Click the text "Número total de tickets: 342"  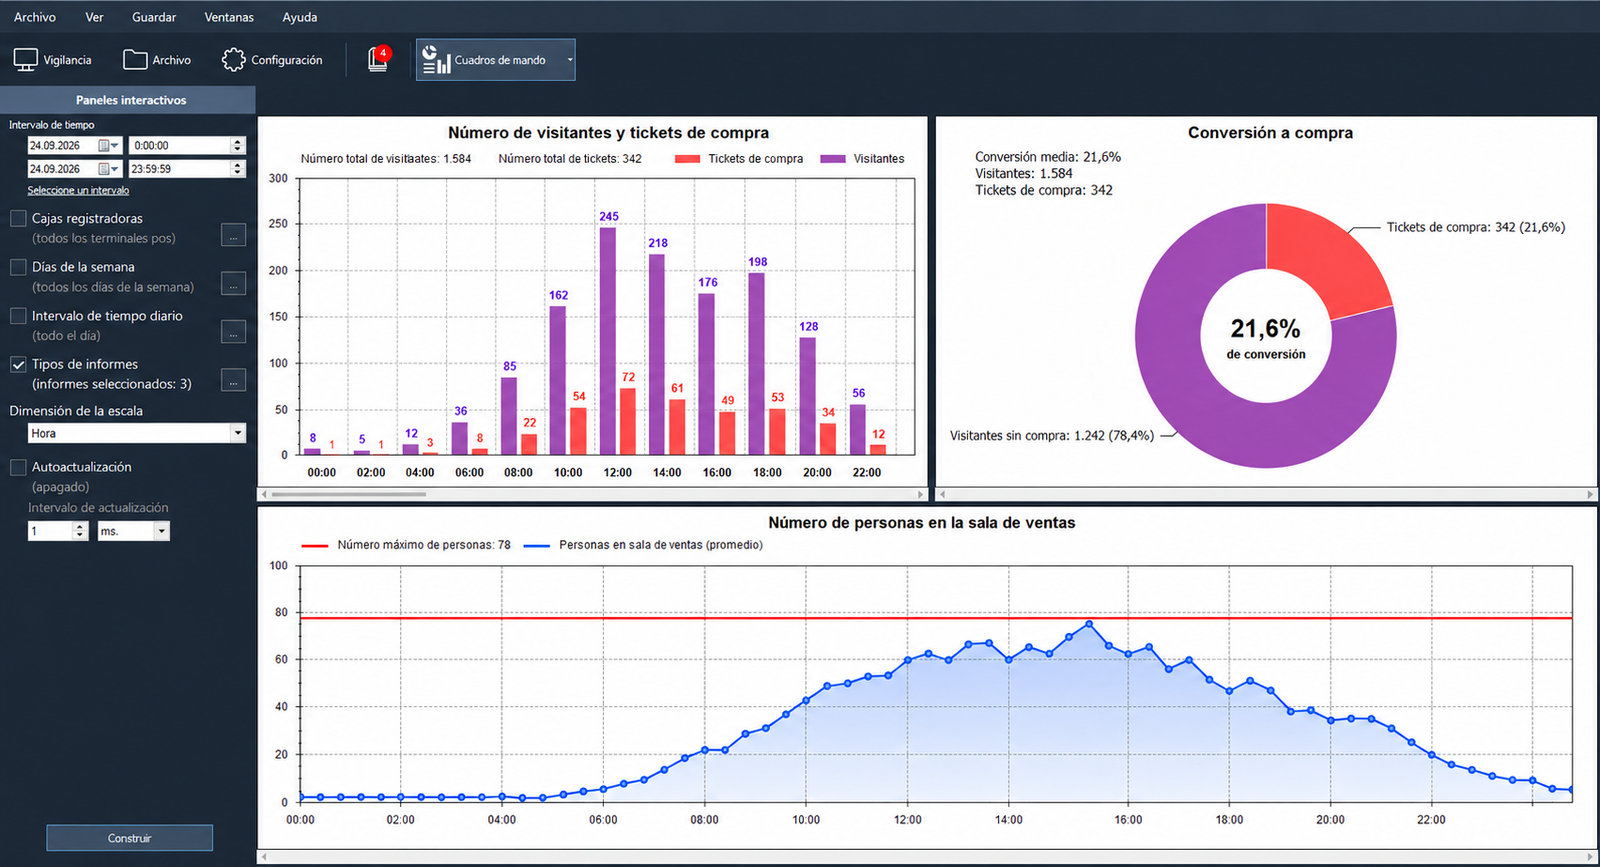[570, 159]
